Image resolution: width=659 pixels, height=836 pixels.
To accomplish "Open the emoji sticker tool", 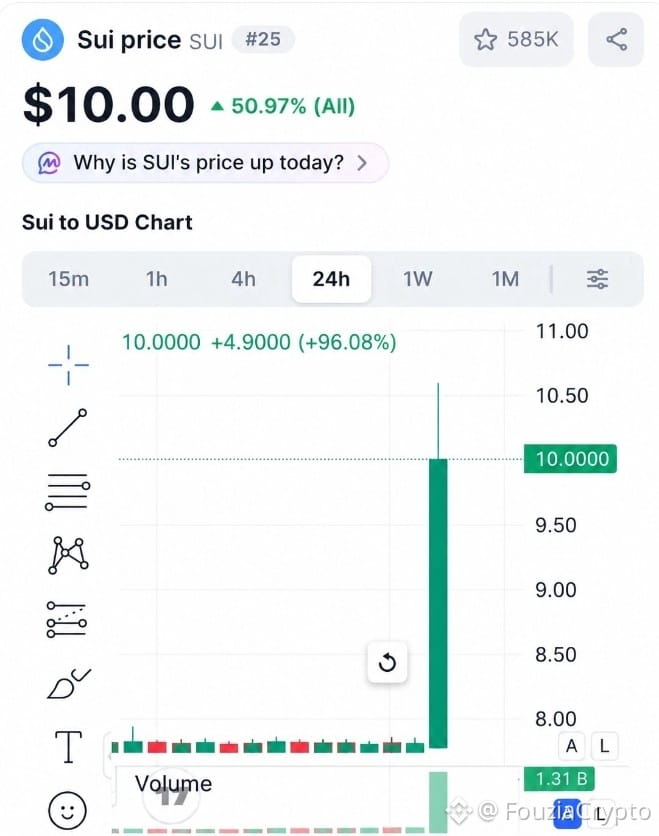I will coord(67,810).
